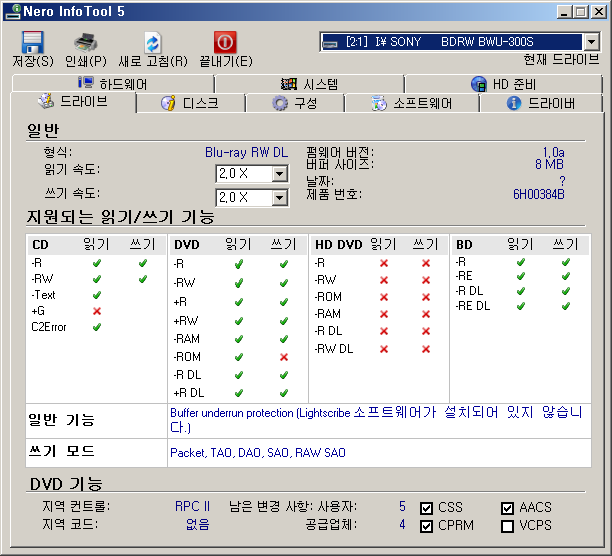Viewport: 612px width, 556px height.
Task: Toggle the CSS checkbox
Action: click(x=426, y=508)
